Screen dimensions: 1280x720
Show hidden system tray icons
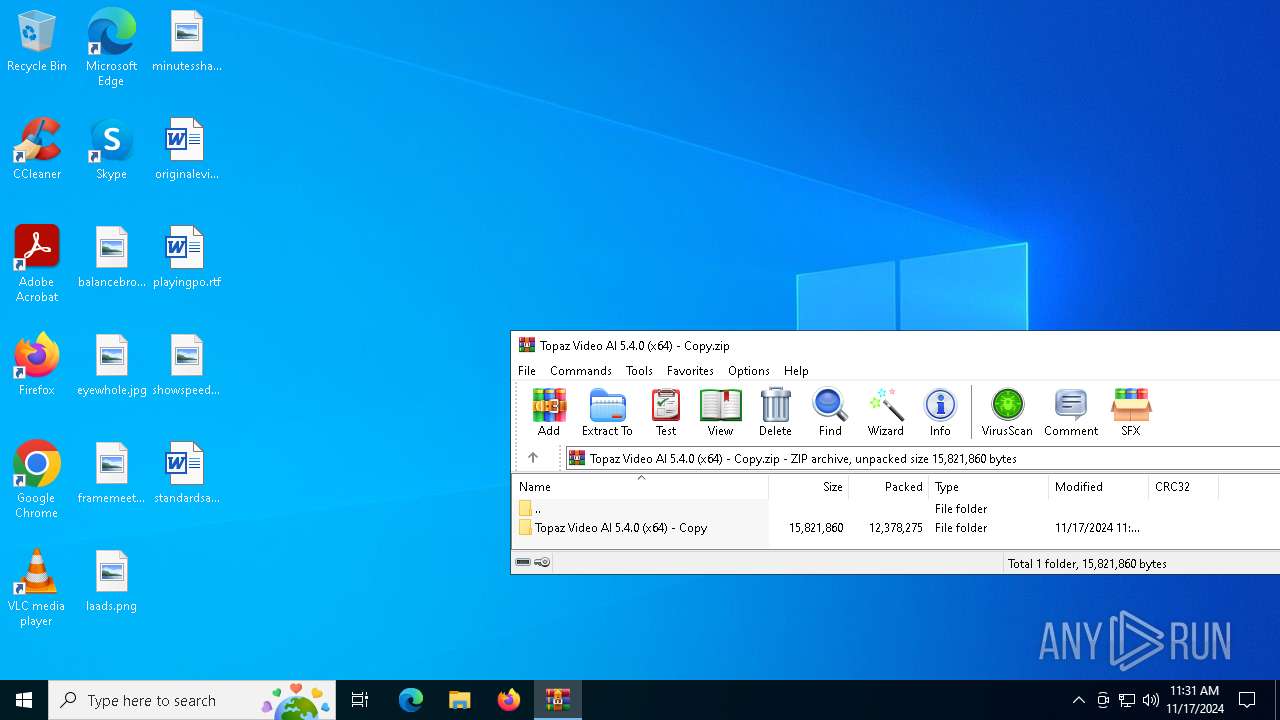point(1078,700)
